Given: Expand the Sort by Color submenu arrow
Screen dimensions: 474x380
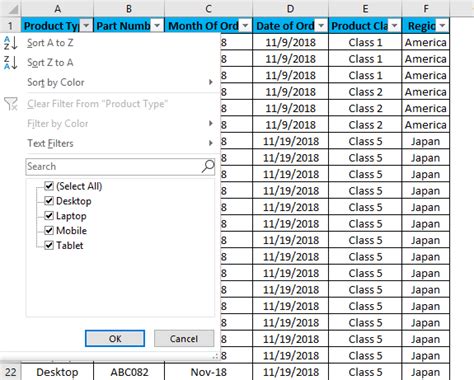Looking at the screenshot, I should 210,82.
